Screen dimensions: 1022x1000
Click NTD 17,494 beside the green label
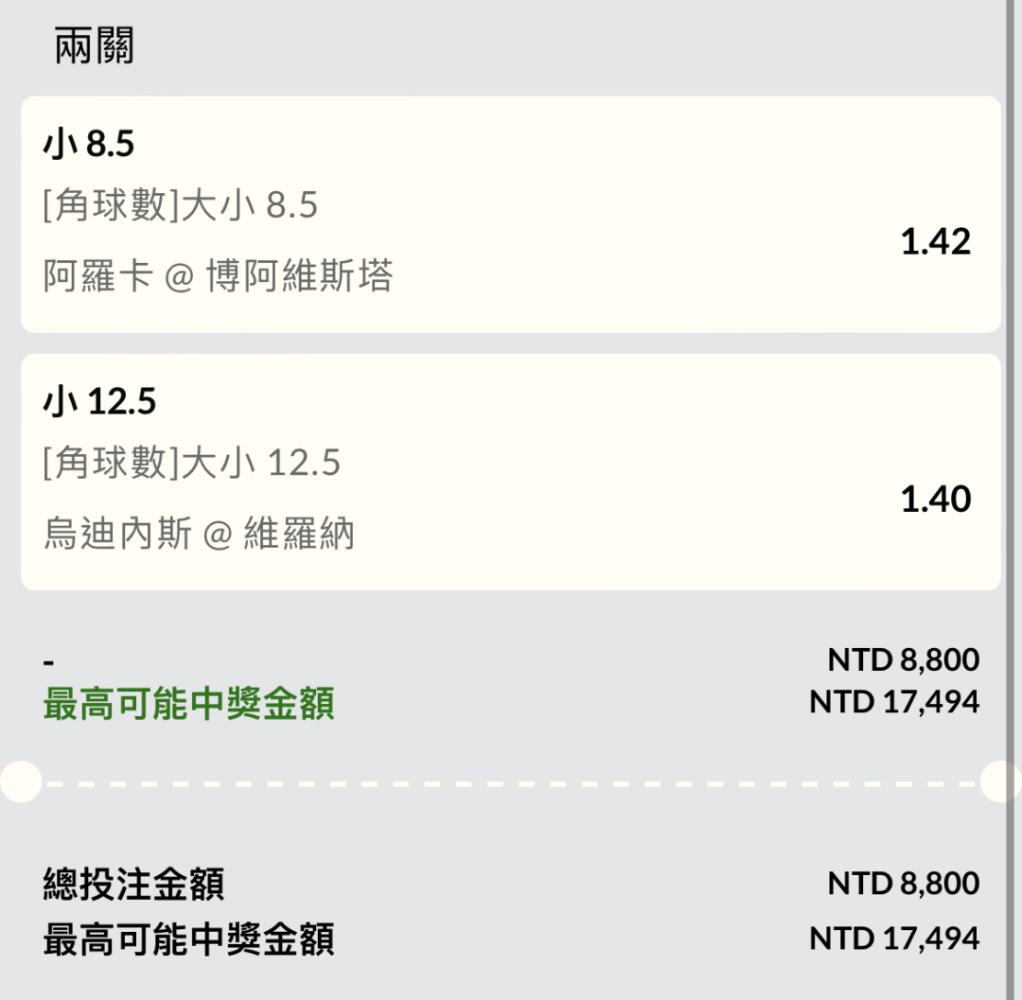tap(894, 702)
